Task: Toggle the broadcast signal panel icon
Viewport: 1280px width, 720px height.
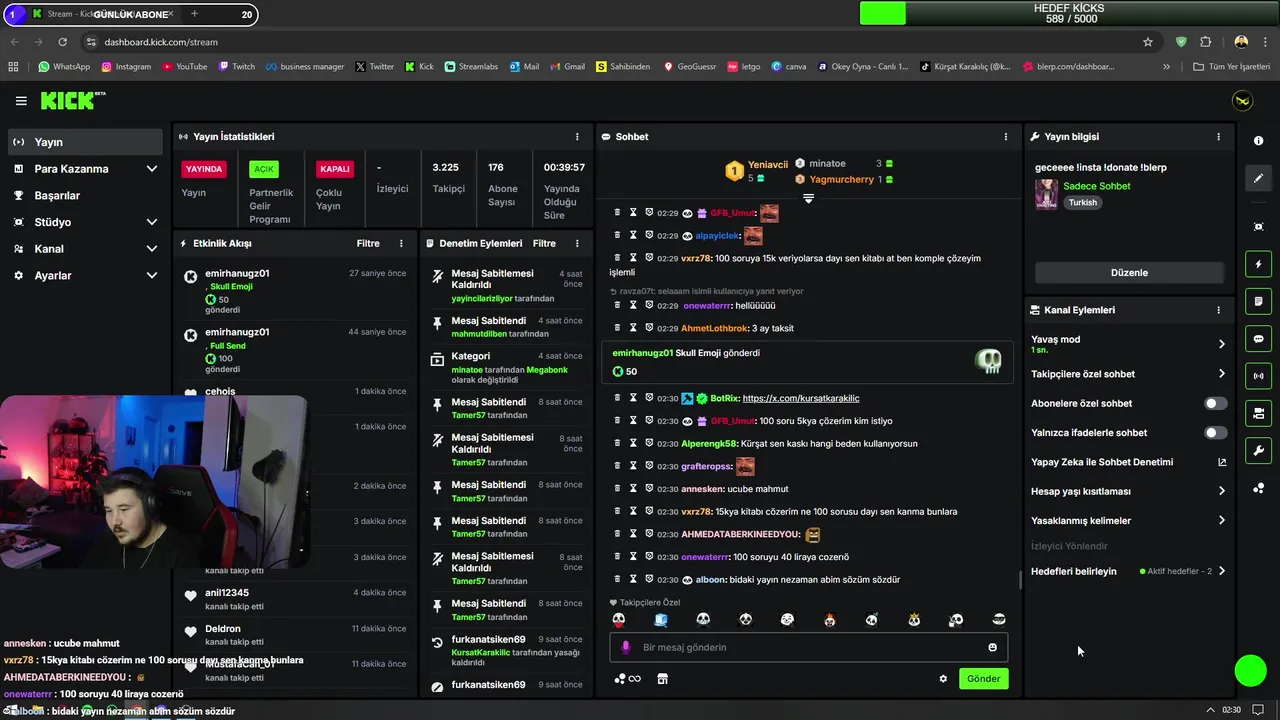Action: [1258, 376]
